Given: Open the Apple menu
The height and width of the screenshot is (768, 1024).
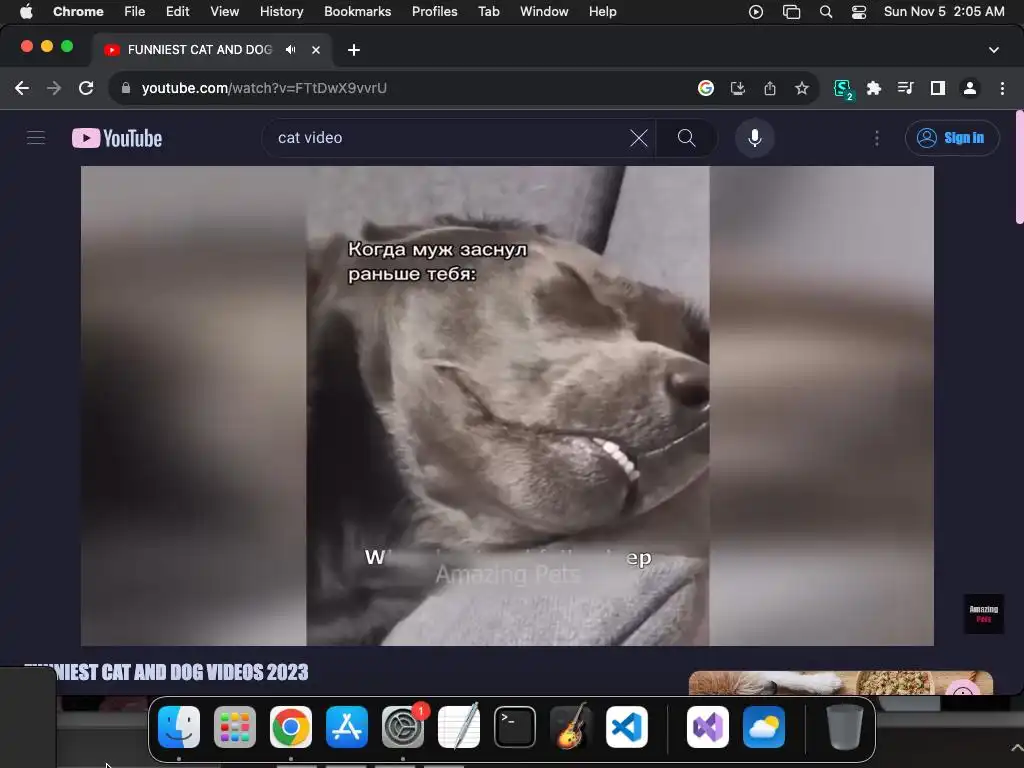Looking at the screenshot, I should pyautogui.click(x=26, y=12).
